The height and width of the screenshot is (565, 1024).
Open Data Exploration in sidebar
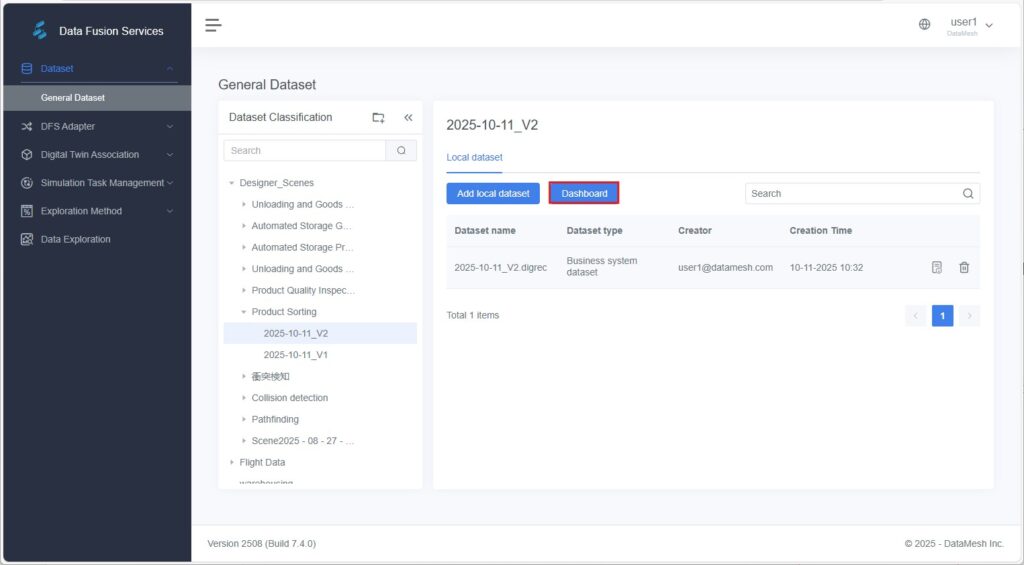click(x=75, y=239)
